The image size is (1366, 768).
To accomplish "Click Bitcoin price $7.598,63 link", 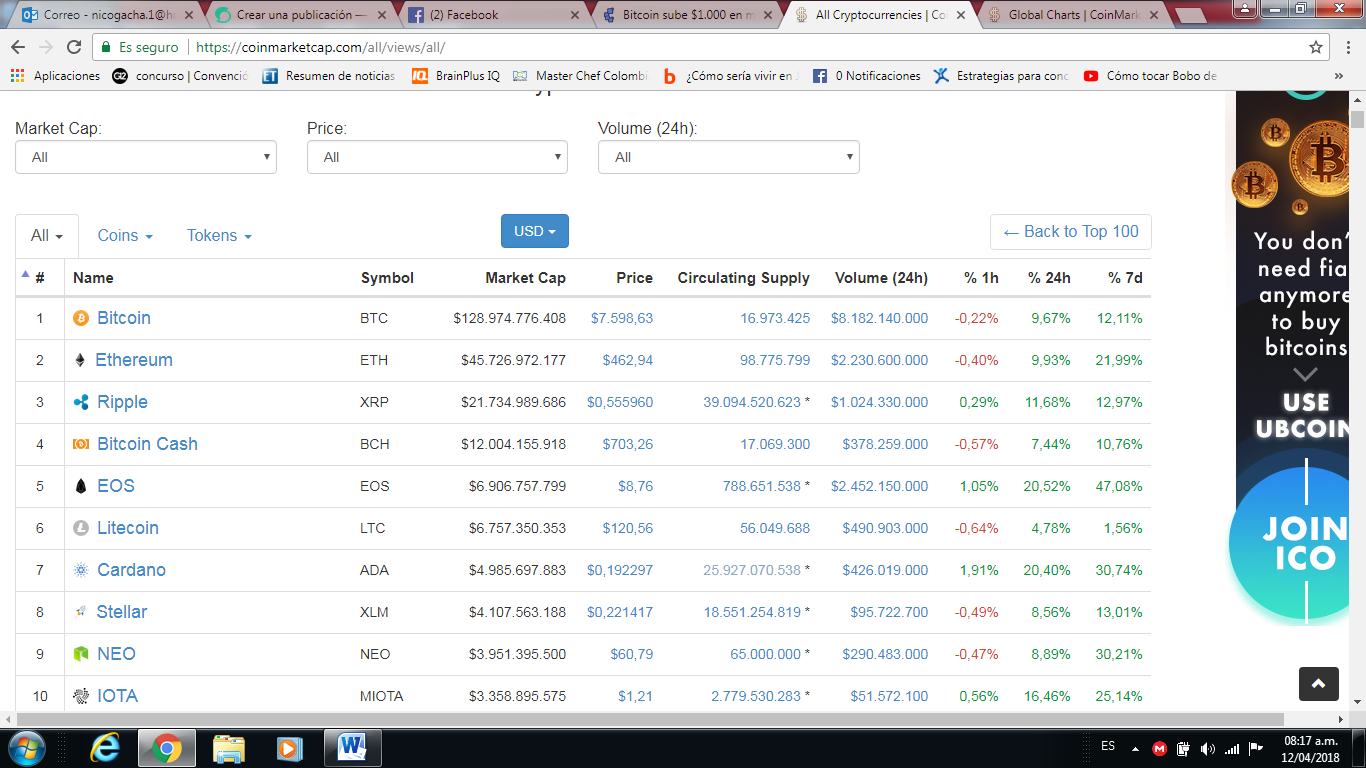I will click(622, 318).
